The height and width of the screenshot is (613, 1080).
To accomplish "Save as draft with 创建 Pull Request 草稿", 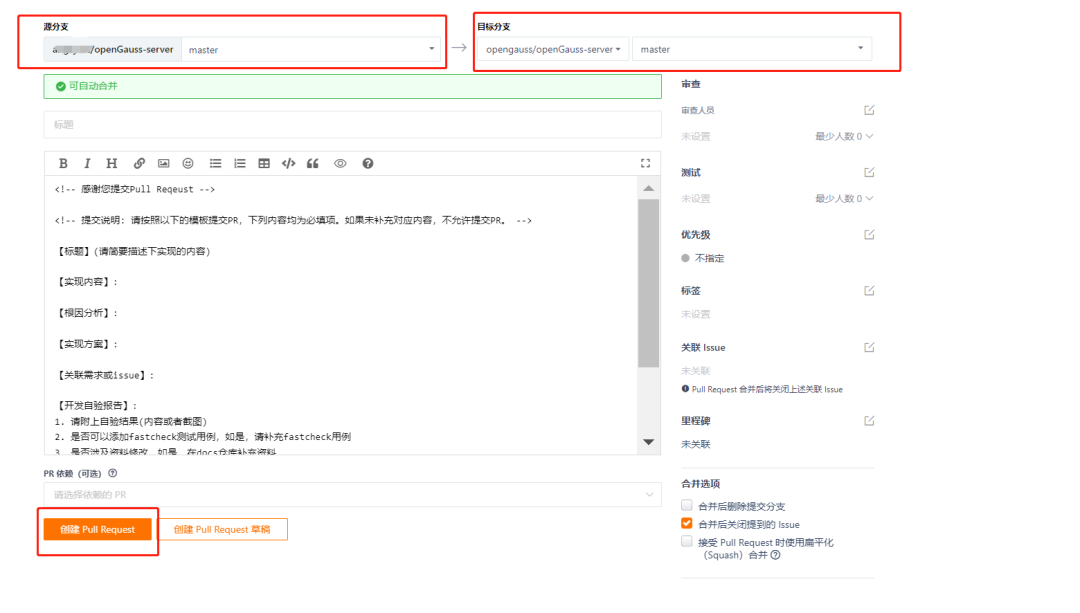I will click(222, 530).
